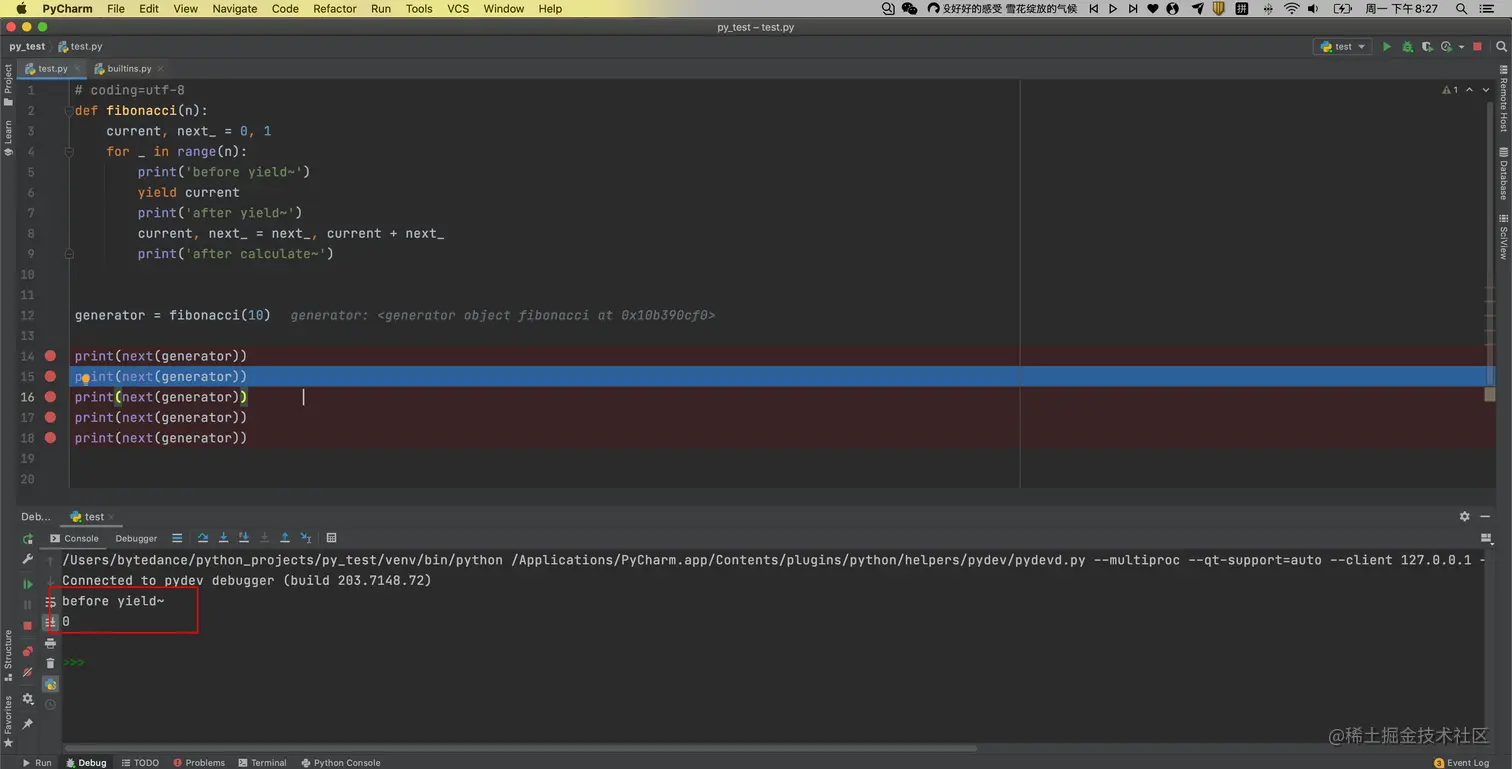This screenshot has width=1512, height=769.
Task: Click the console horizontal scrollbar
Action: (x=520, y=748)
